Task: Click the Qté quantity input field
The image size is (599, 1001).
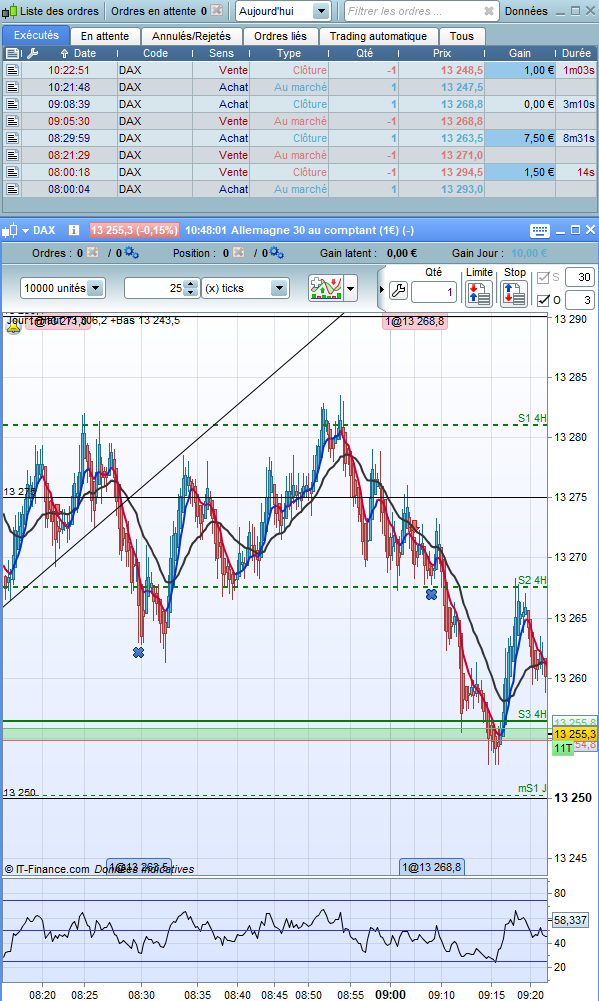Action: [x=434, y=292]
